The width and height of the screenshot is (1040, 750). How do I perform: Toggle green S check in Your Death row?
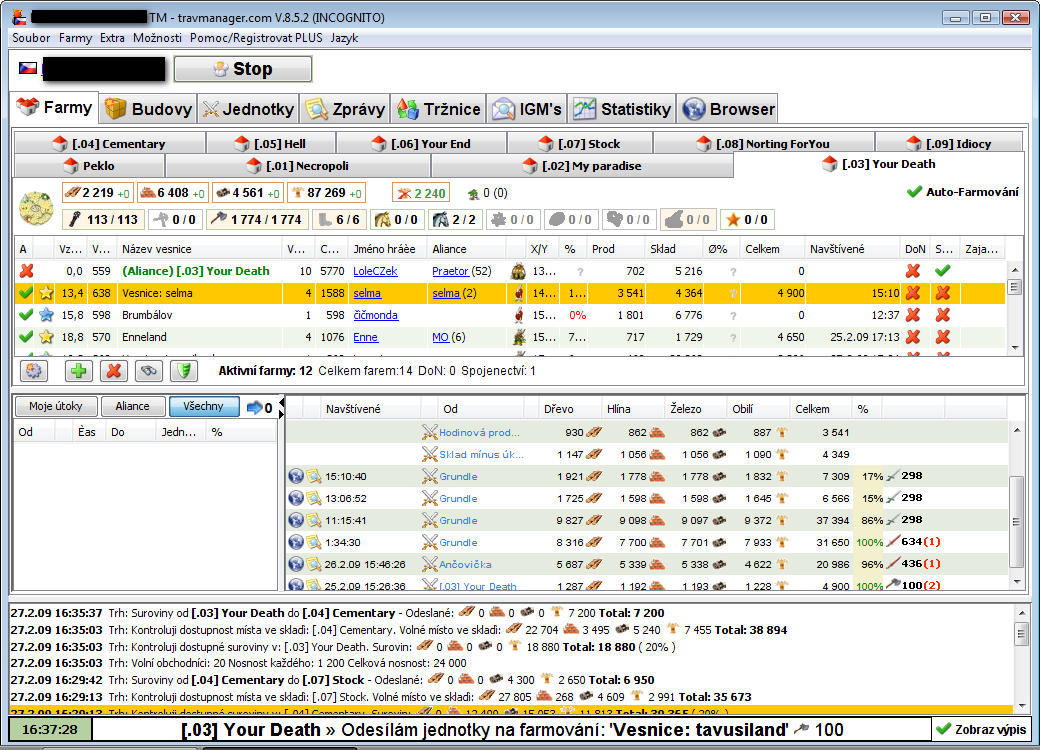click(x=942, y=271)
